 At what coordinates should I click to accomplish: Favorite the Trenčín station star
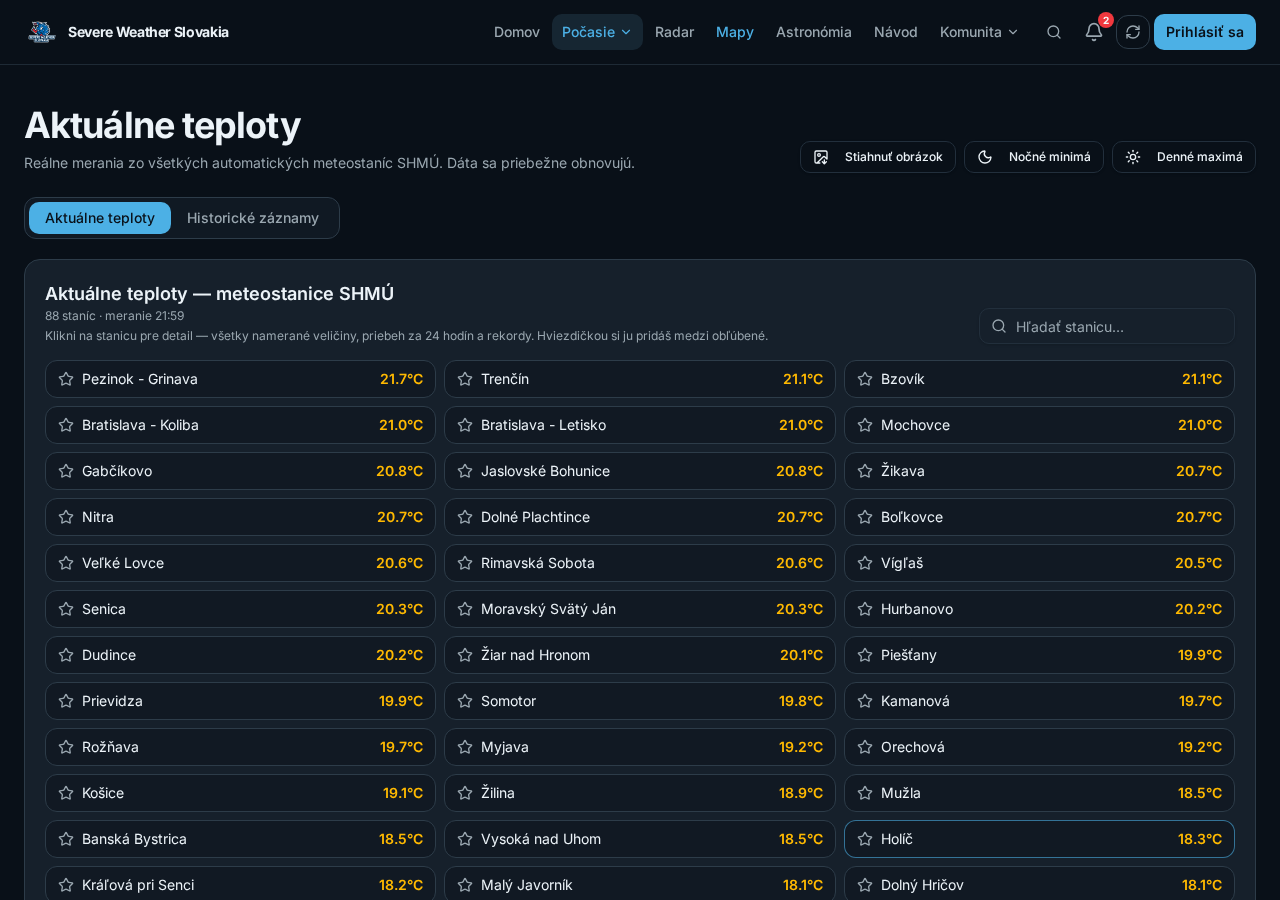tap(465, 379)
